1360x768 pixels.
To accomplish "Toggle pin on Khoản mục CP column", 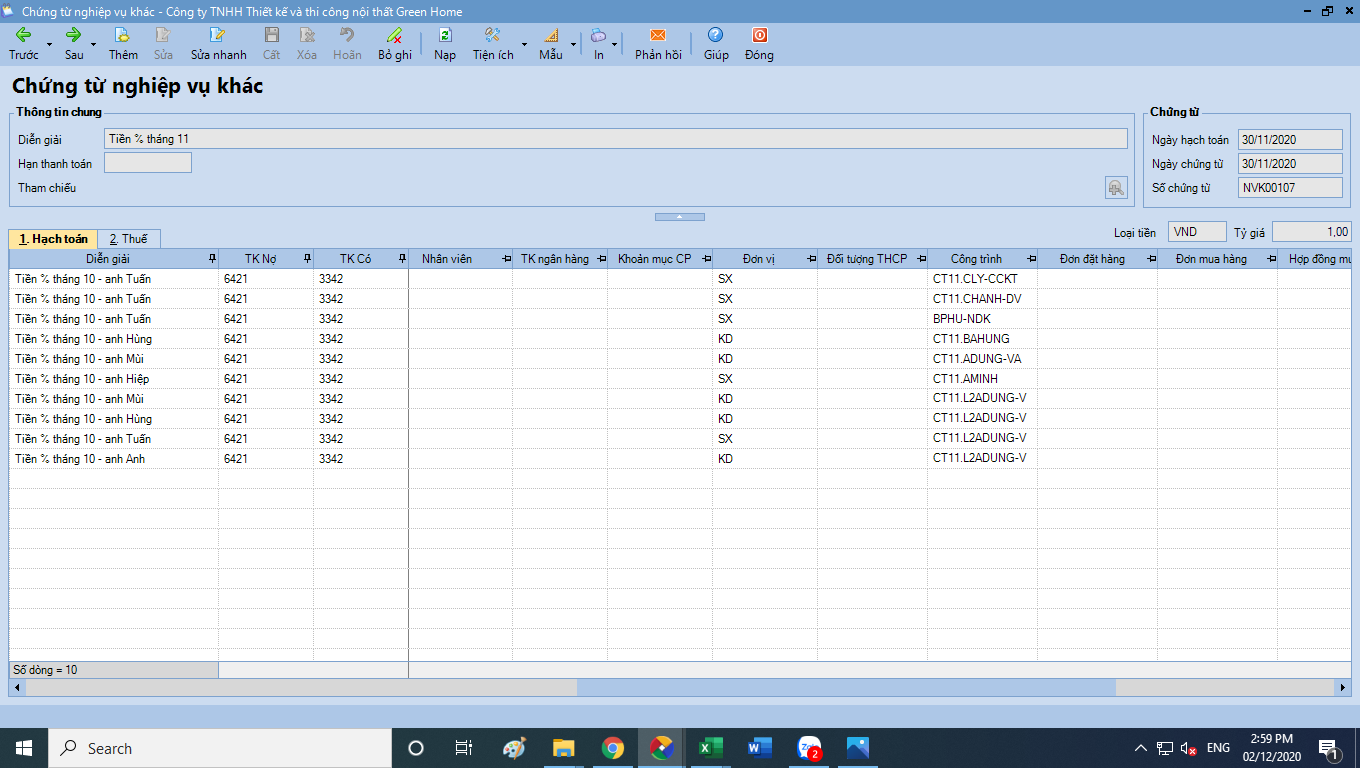I will click(706, 259).
